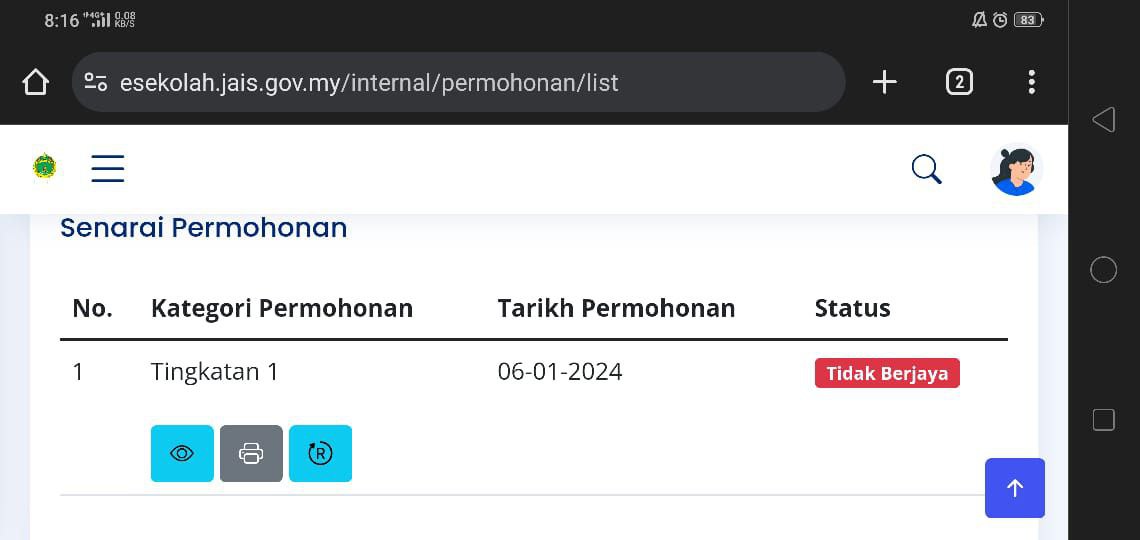The width and height of the screenshot is (1140, 540).
Task: Click the Tarikh Permohonan column header
Action: click(616, 308)
